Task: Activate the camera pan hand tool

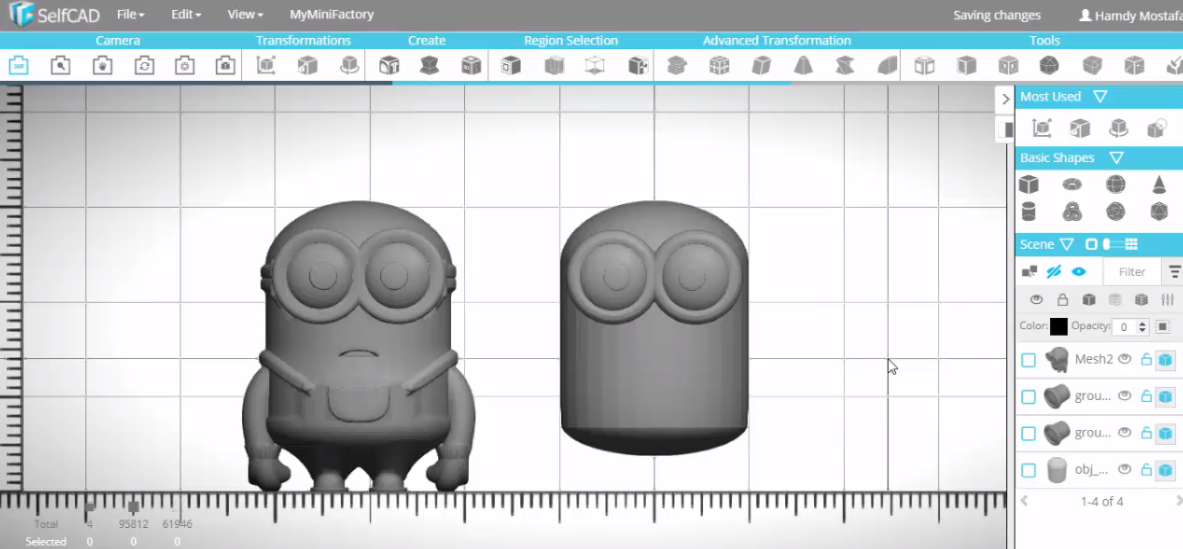Action: tap(103, 66)
